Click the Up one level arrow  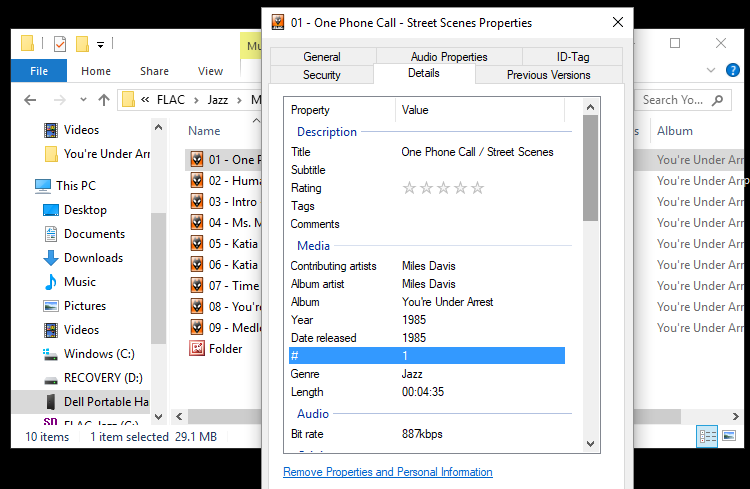(x=104, y=100)
